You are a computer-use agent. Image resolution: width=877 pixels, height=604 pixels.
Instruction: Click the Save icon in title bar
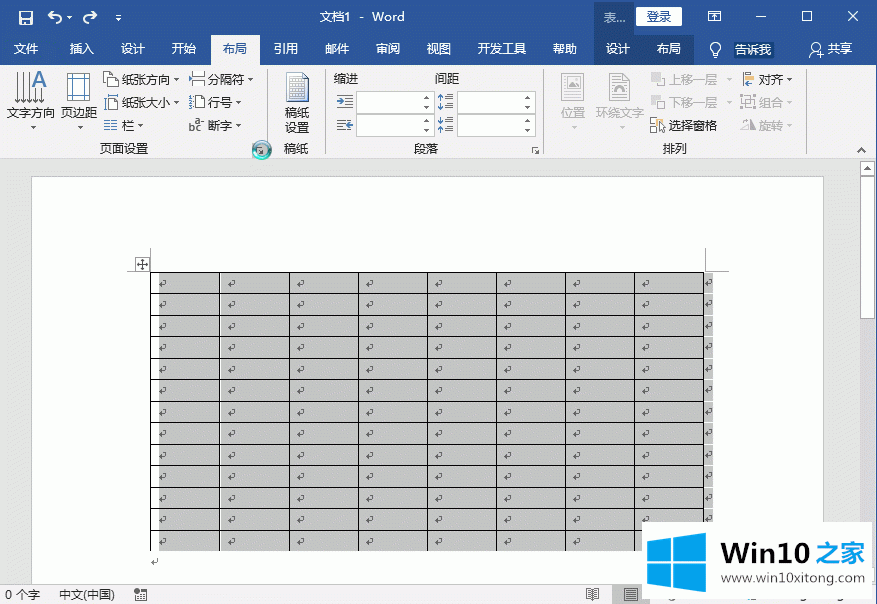(x=26, y=17)
